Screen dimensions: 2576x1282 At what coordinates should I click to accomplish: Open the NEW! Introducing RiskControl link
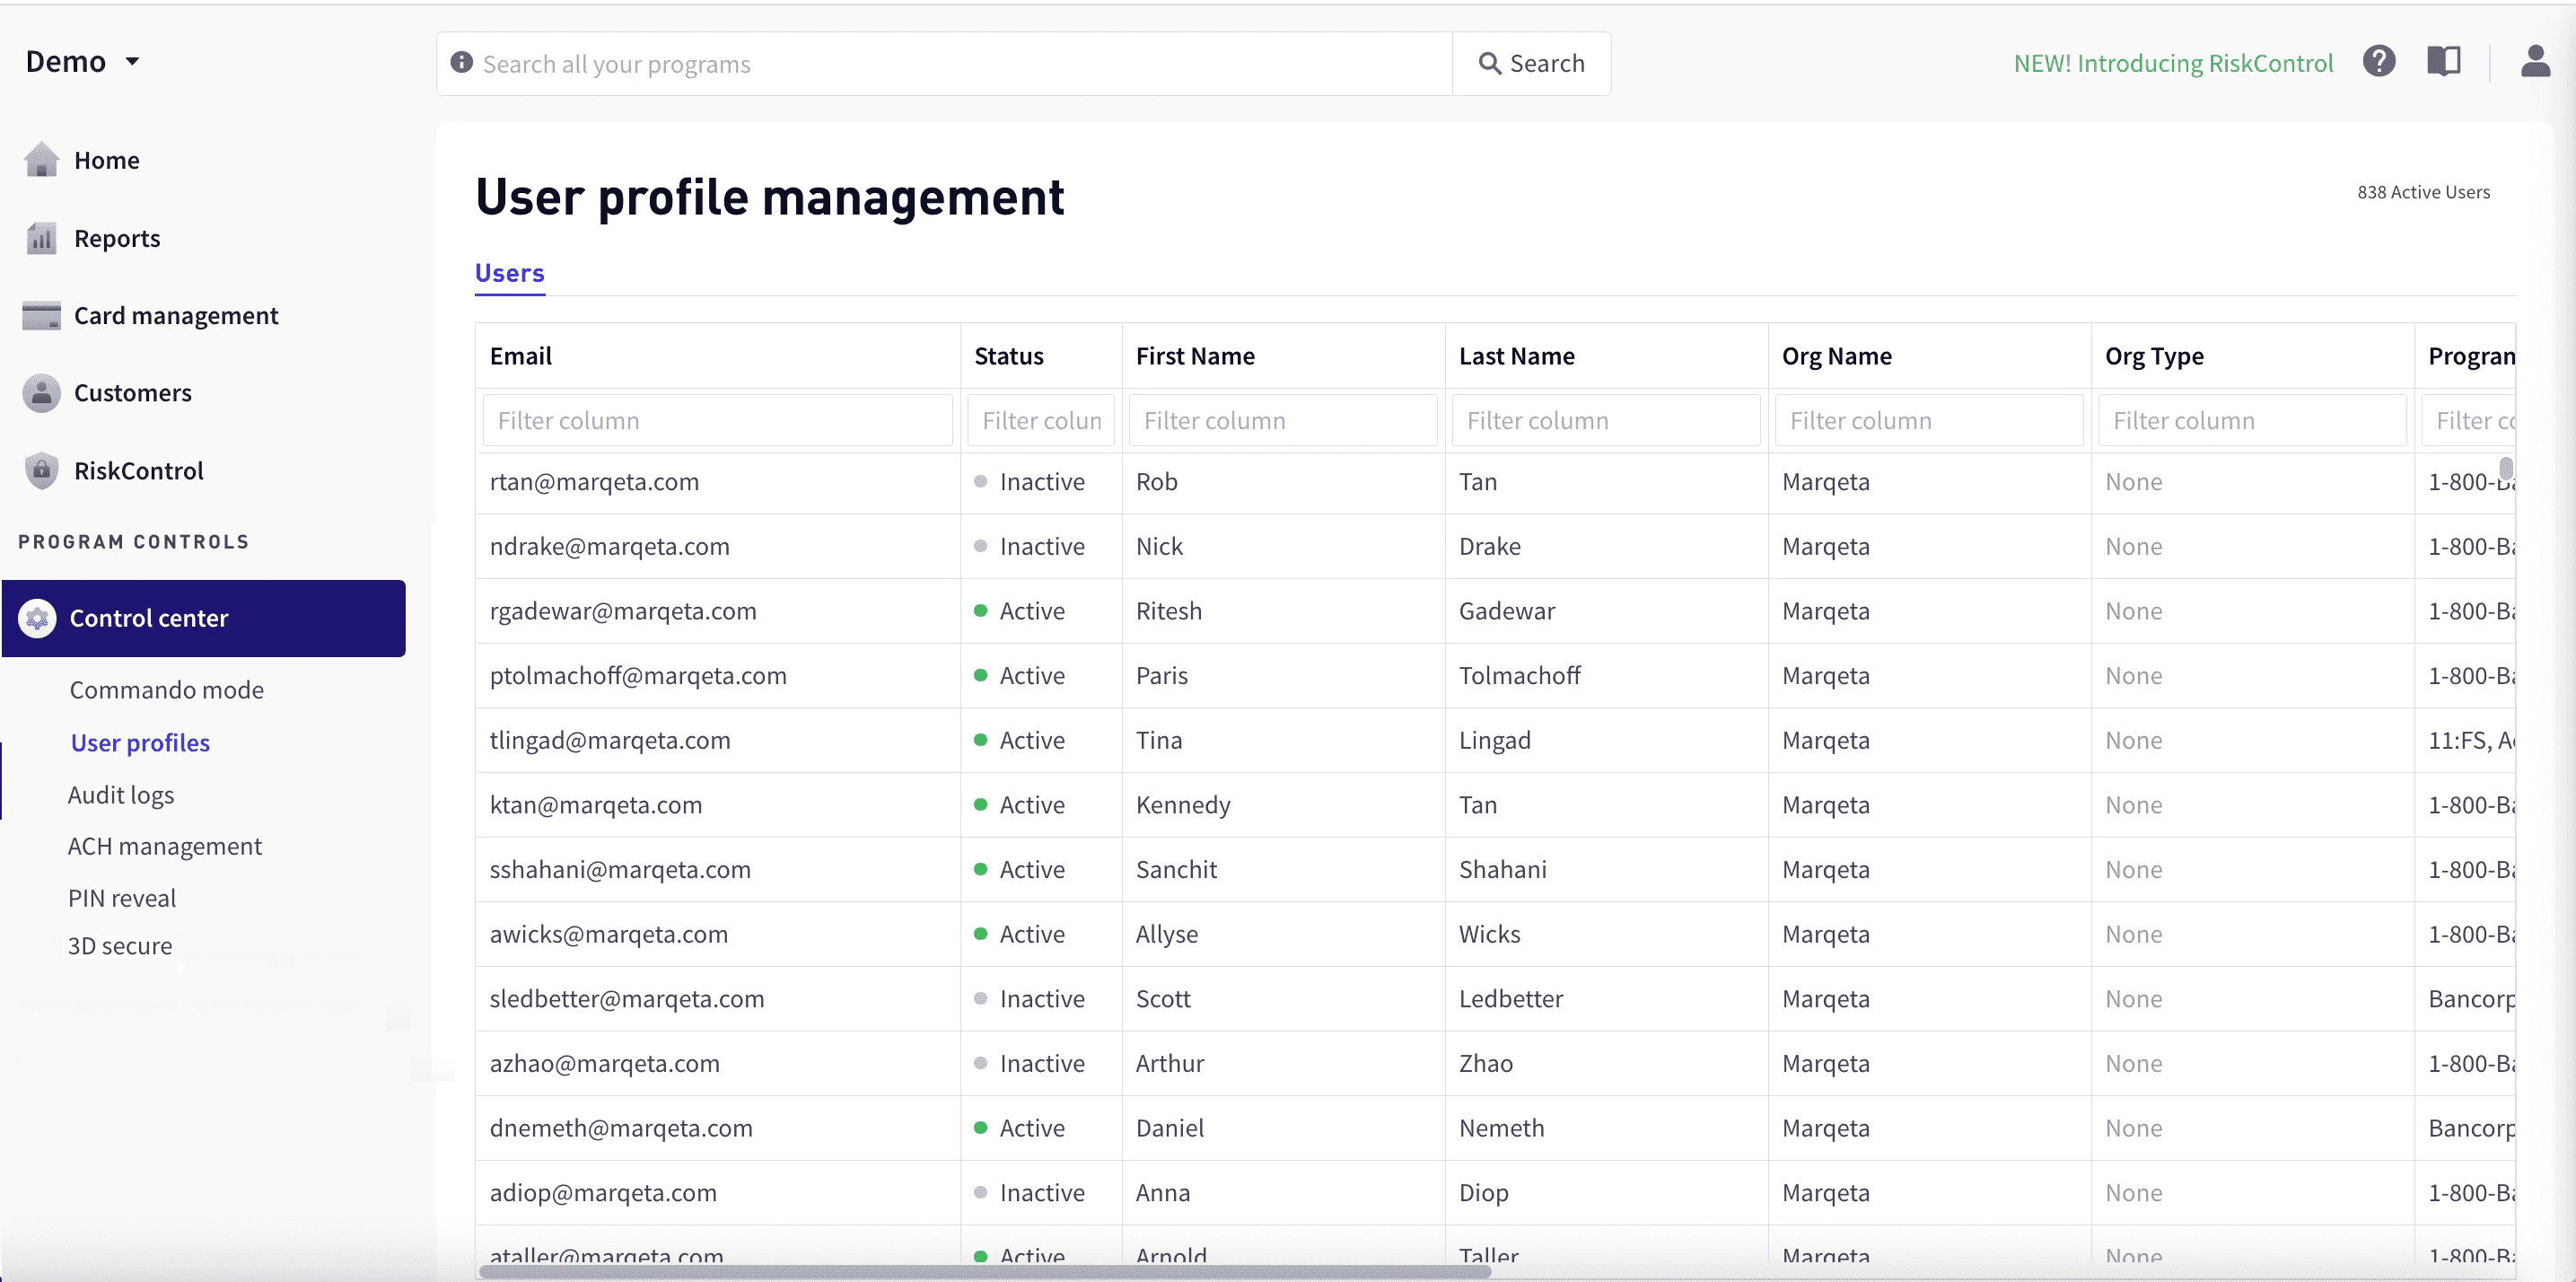click(2172, 62)
